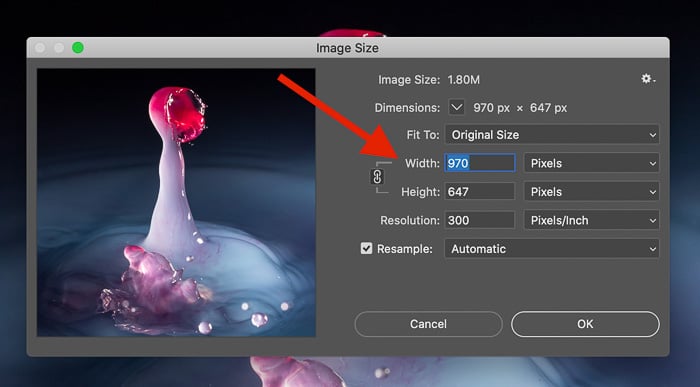
Task: Confirm with the OK button
Action: tap(585, 324)
